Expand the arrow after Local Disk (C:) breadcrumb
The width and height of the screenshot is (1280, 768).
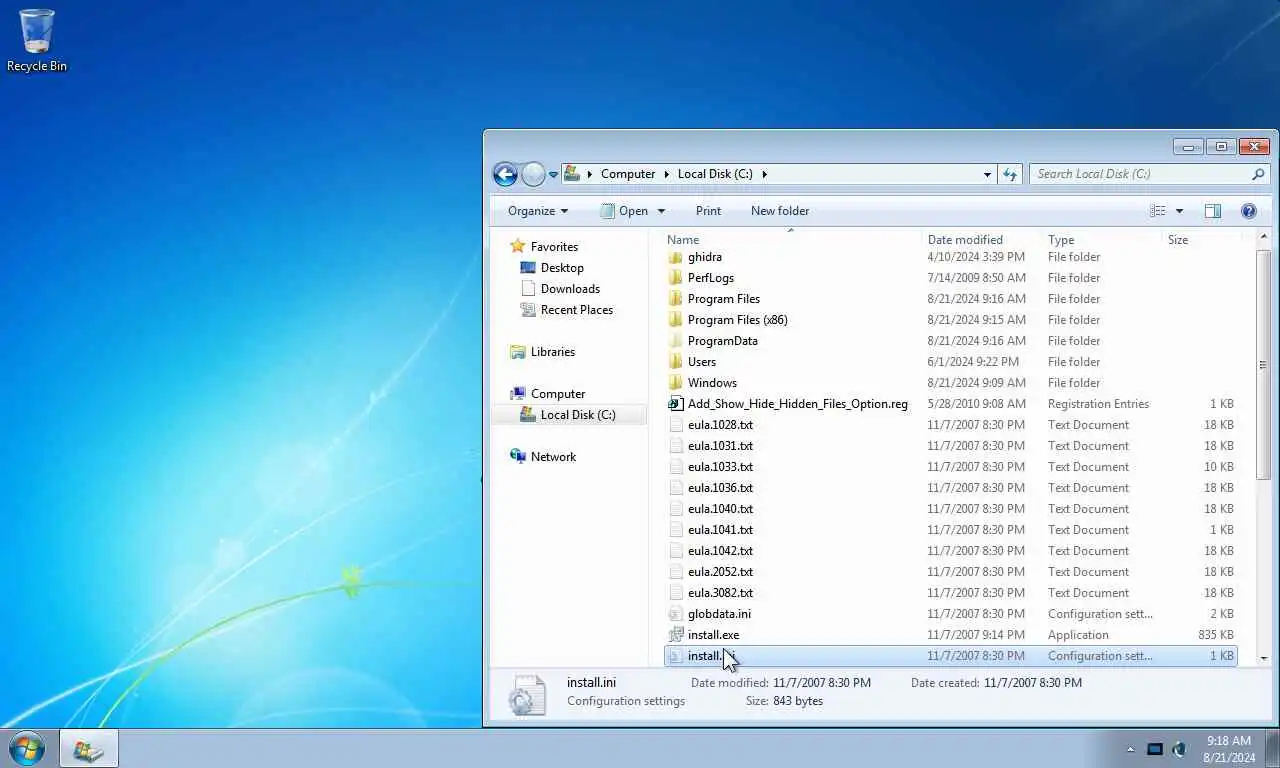click(x=764, y=174)
